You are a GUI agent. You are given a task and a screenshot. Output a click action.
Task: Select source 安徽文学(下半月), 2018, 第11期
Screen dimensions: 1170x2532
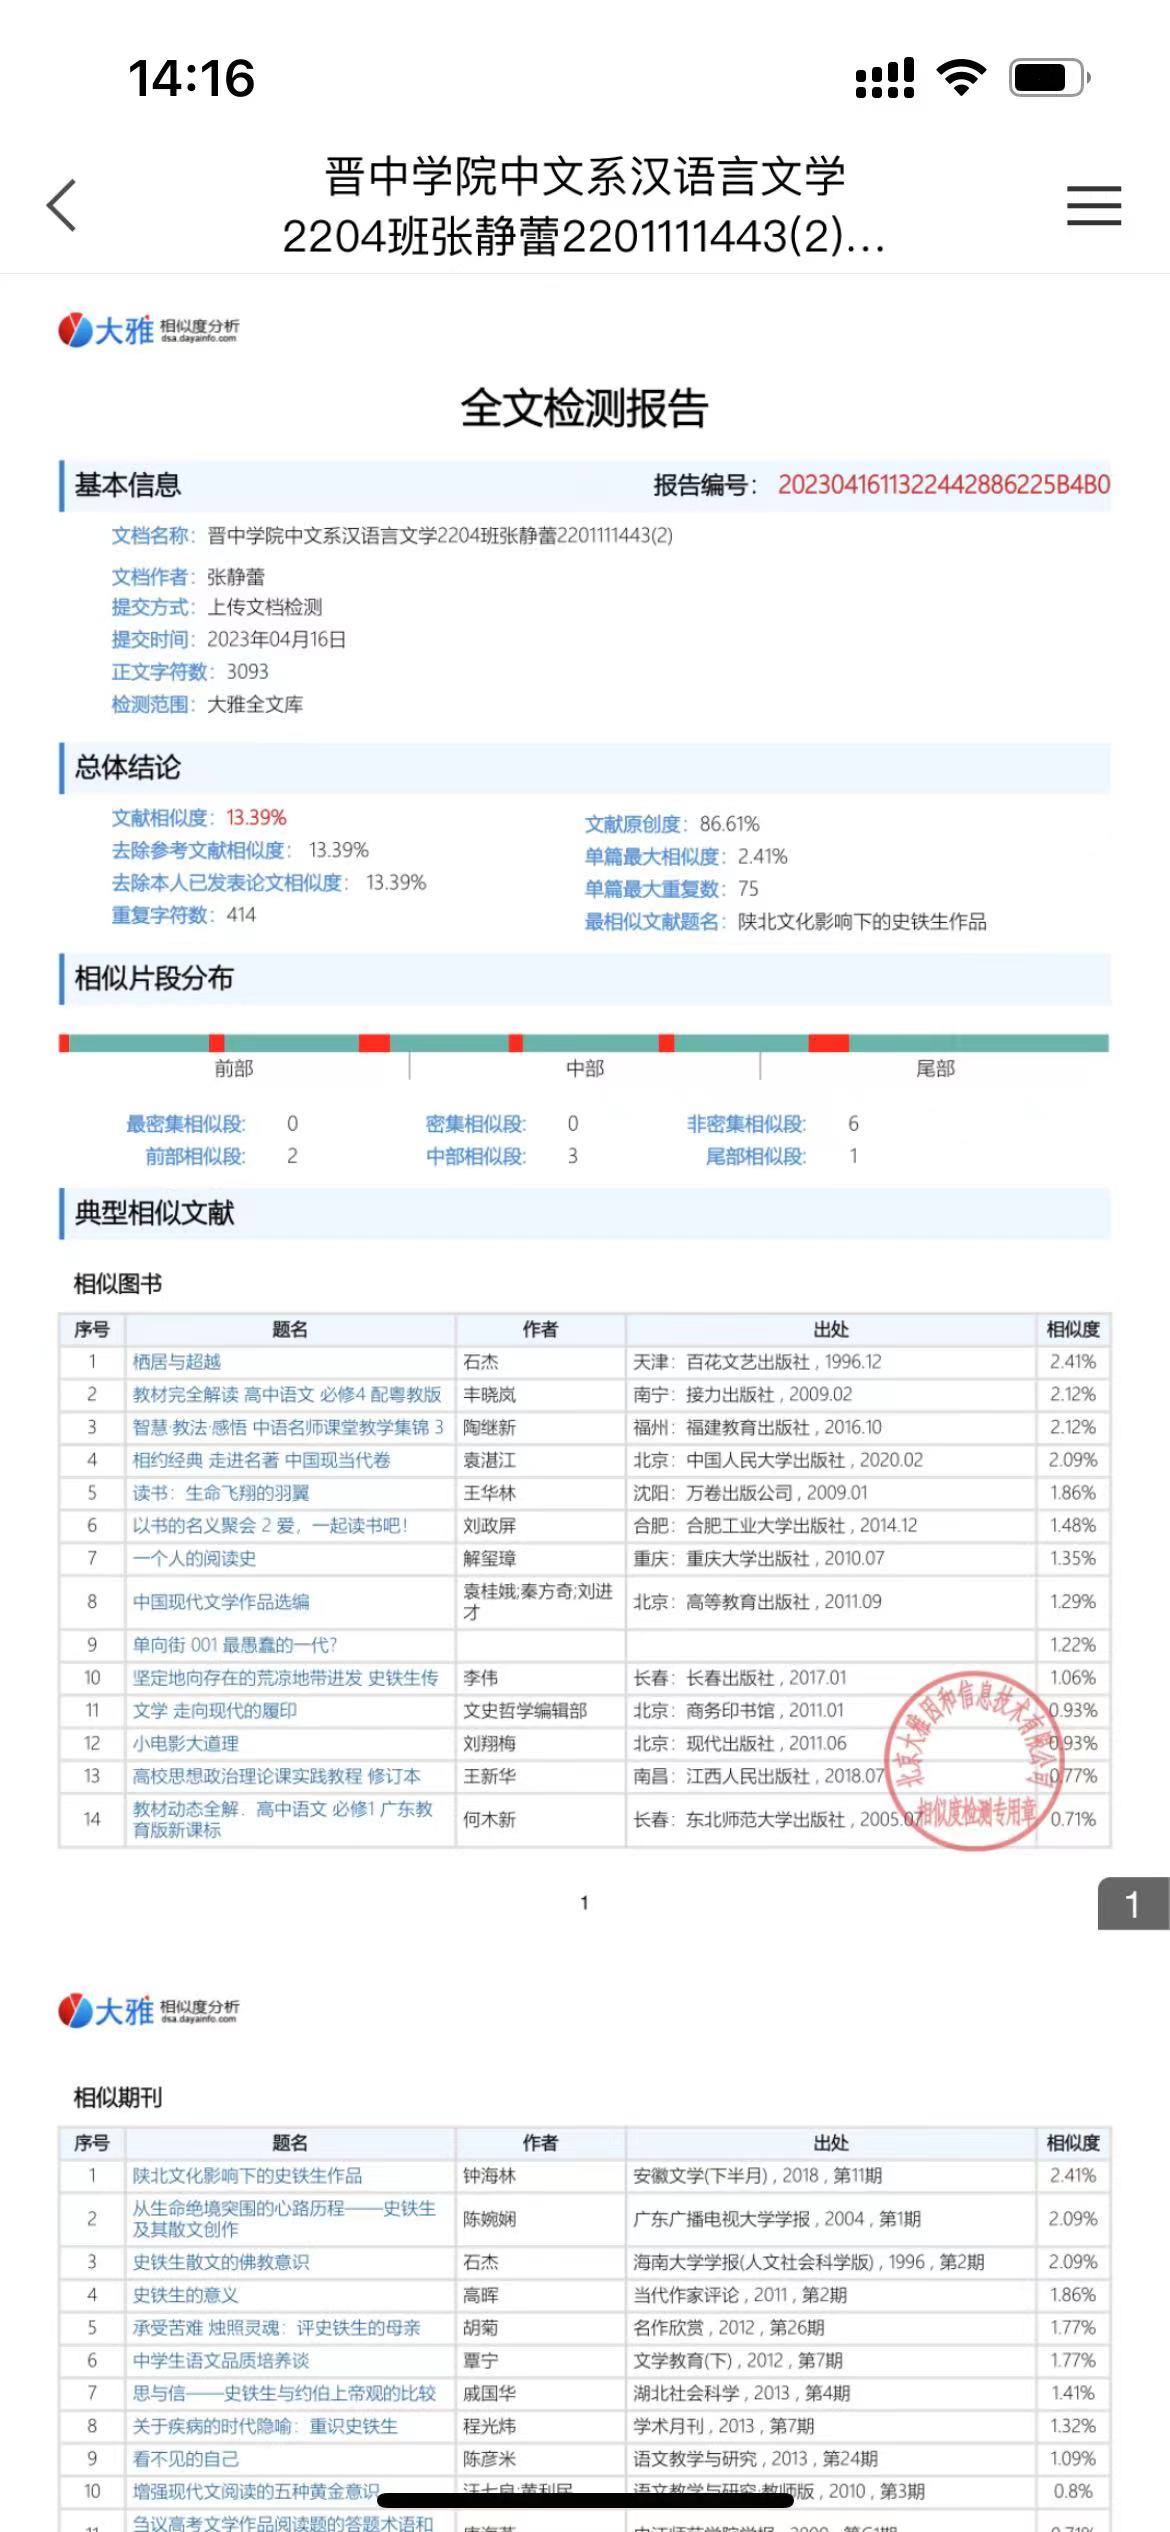tap(758, 2176)
